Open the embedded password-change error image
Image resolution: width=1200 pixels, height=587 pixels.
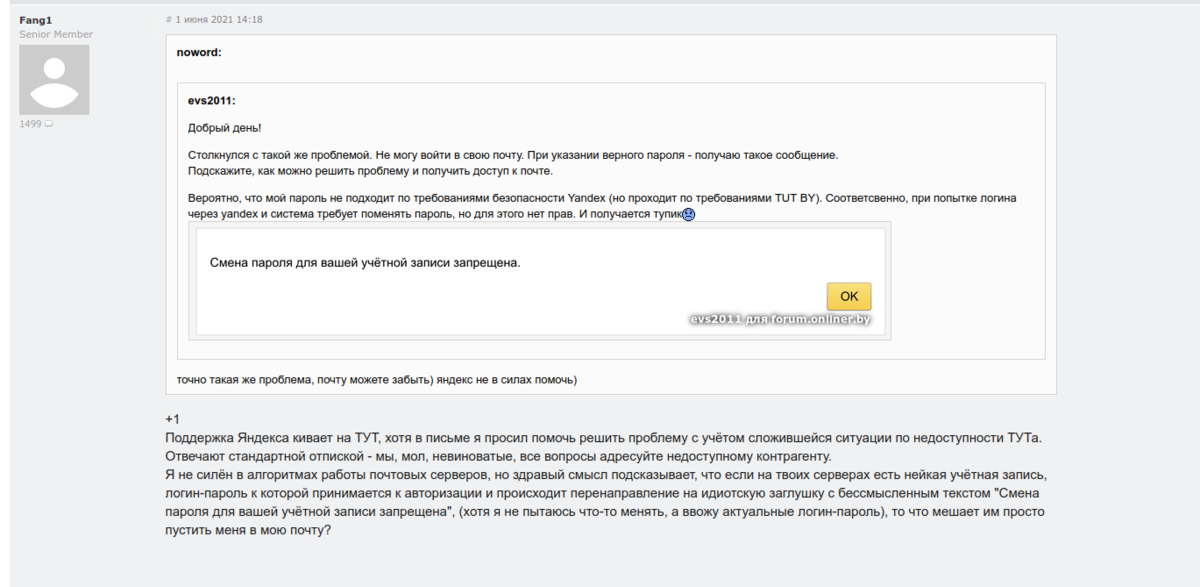(539, 281)
